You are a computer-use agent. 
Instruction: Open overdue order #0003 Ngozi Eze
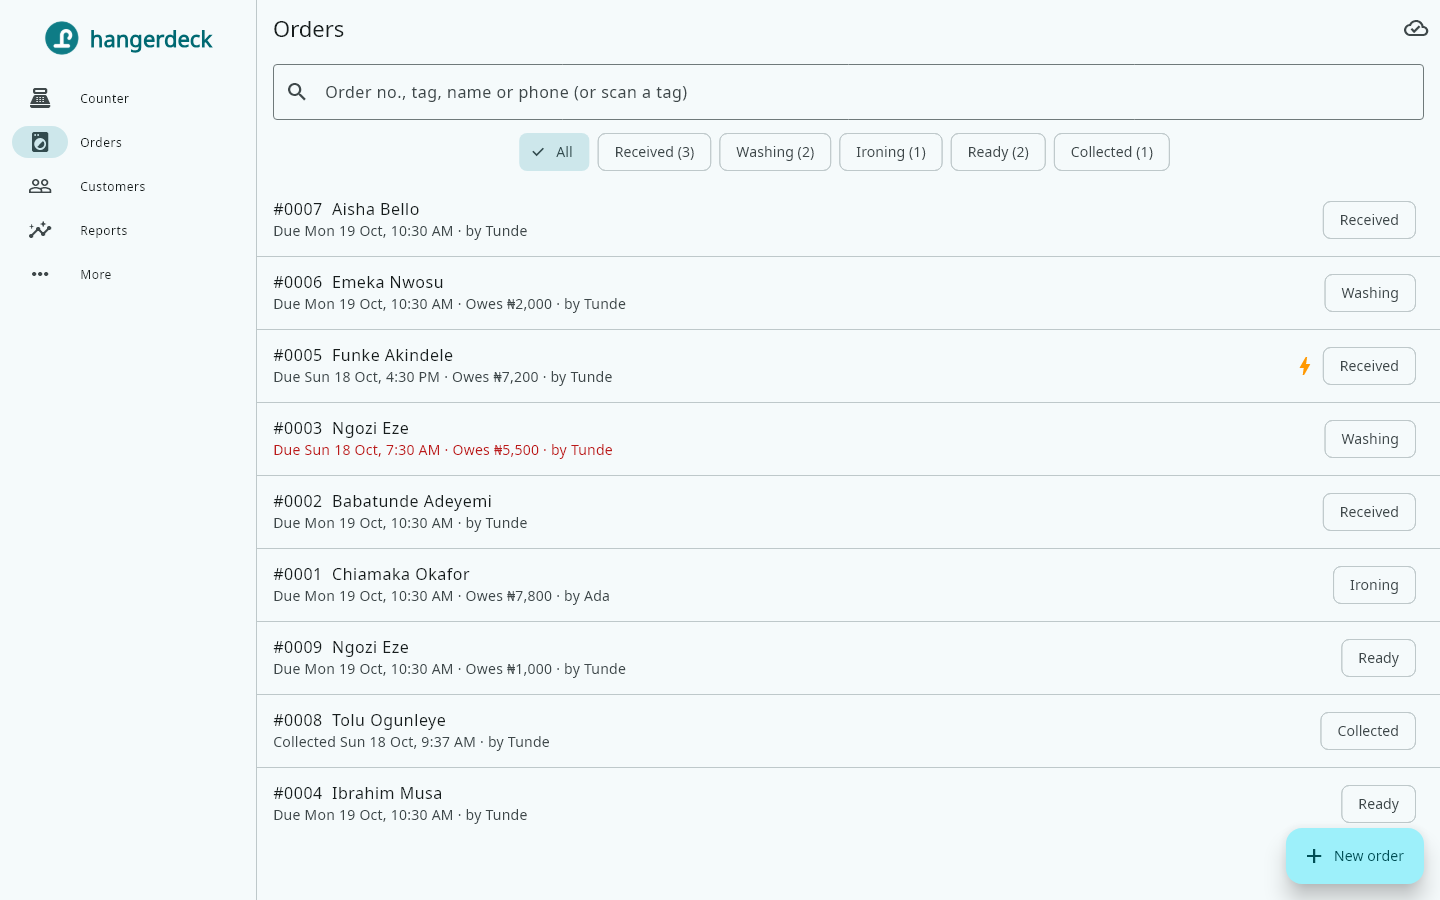[848, 439]
